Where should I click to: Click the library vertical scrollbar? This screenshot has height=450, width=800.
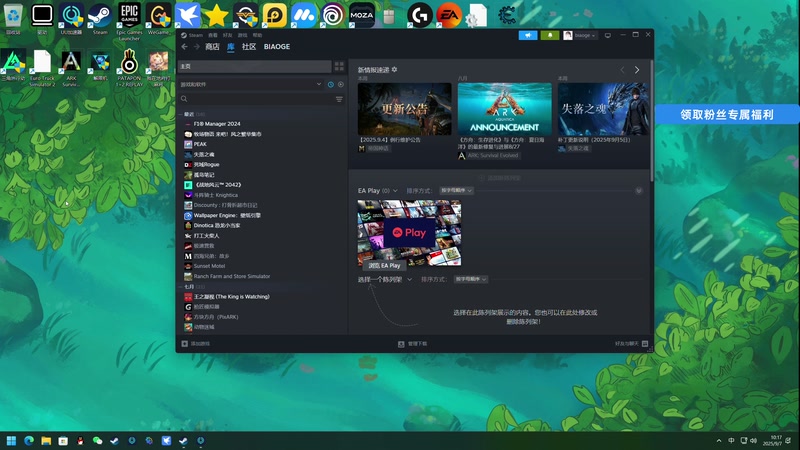point(652,120)
